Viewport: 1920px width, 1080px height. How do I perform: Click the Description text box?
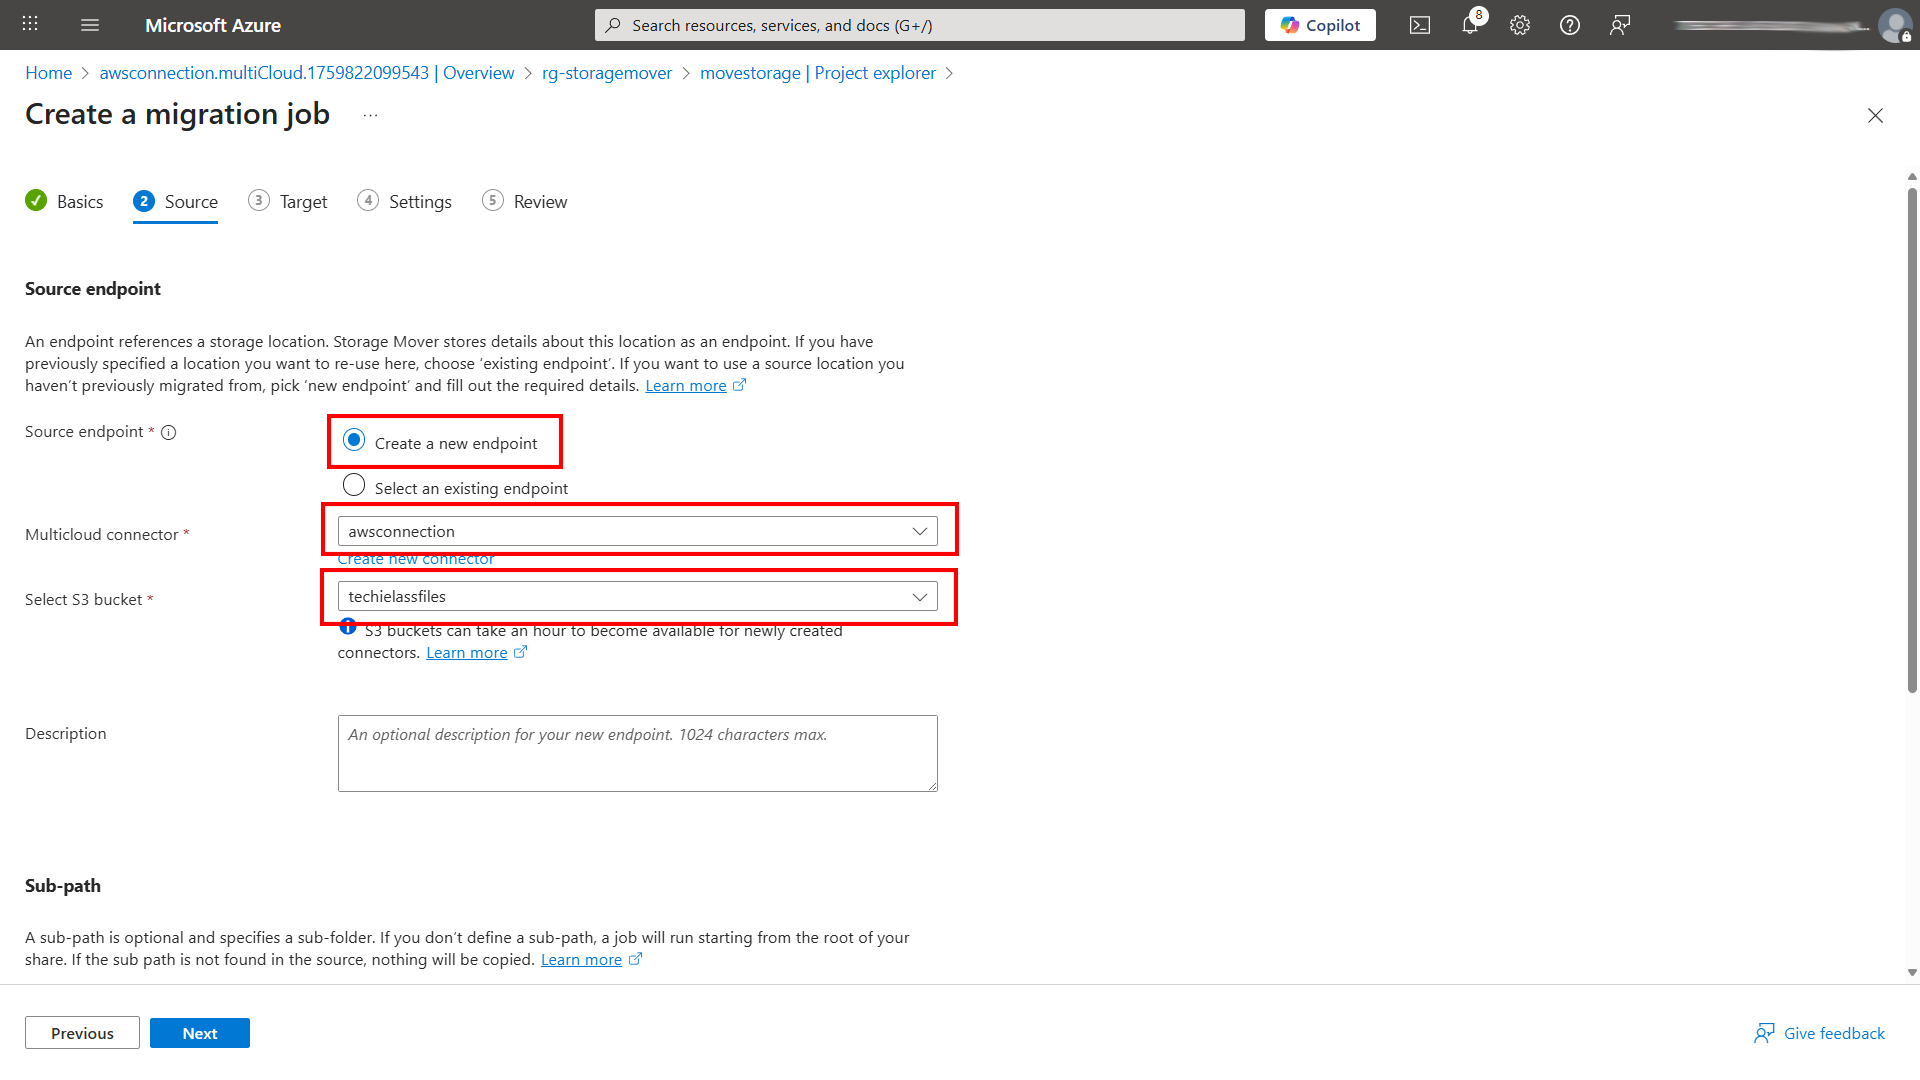[637, 752]
